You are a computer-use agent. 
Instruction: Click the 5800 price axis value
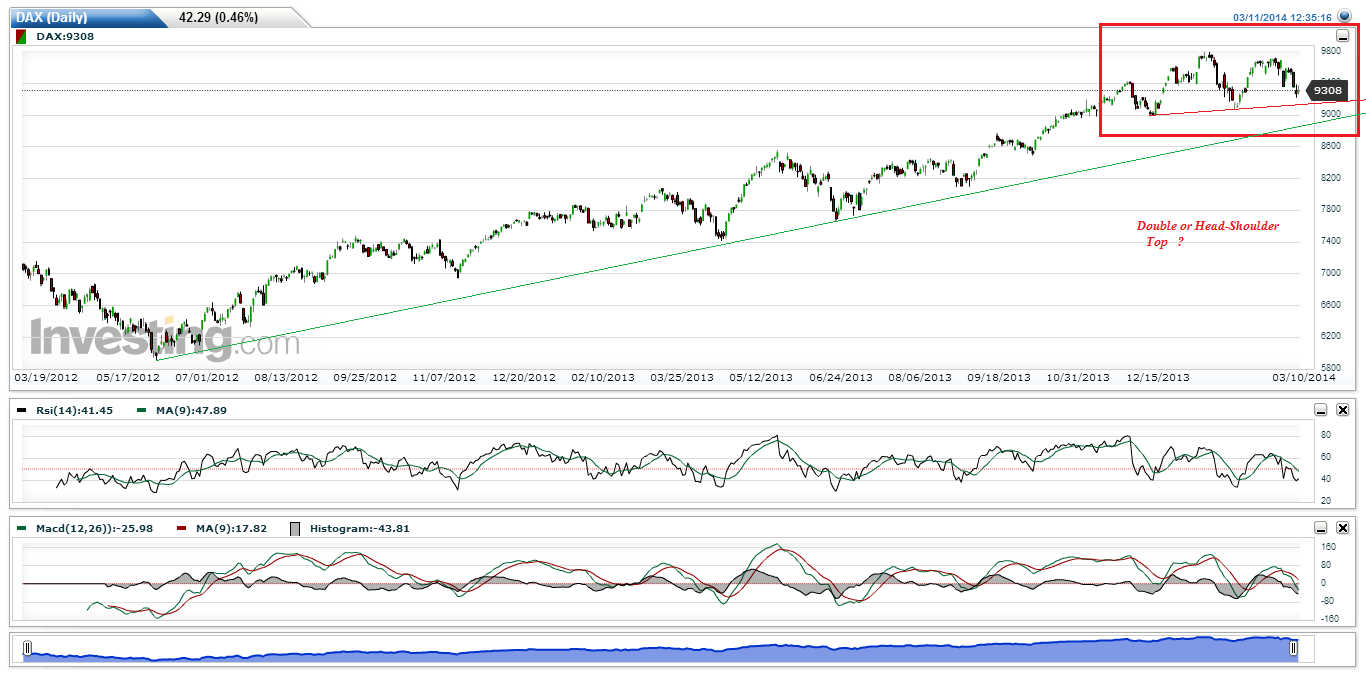(1329, 367)
